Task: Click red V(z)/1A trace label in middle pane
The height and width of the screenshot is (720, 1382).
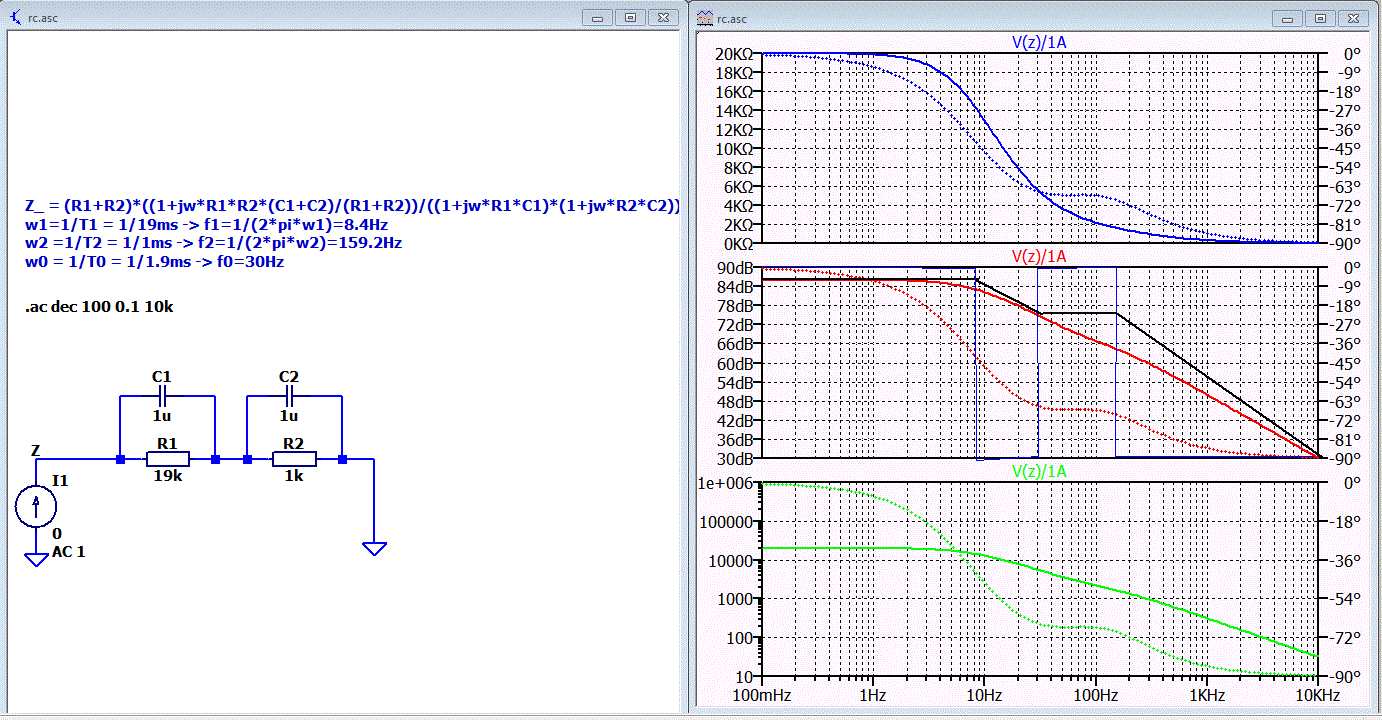Action: 1041,256
